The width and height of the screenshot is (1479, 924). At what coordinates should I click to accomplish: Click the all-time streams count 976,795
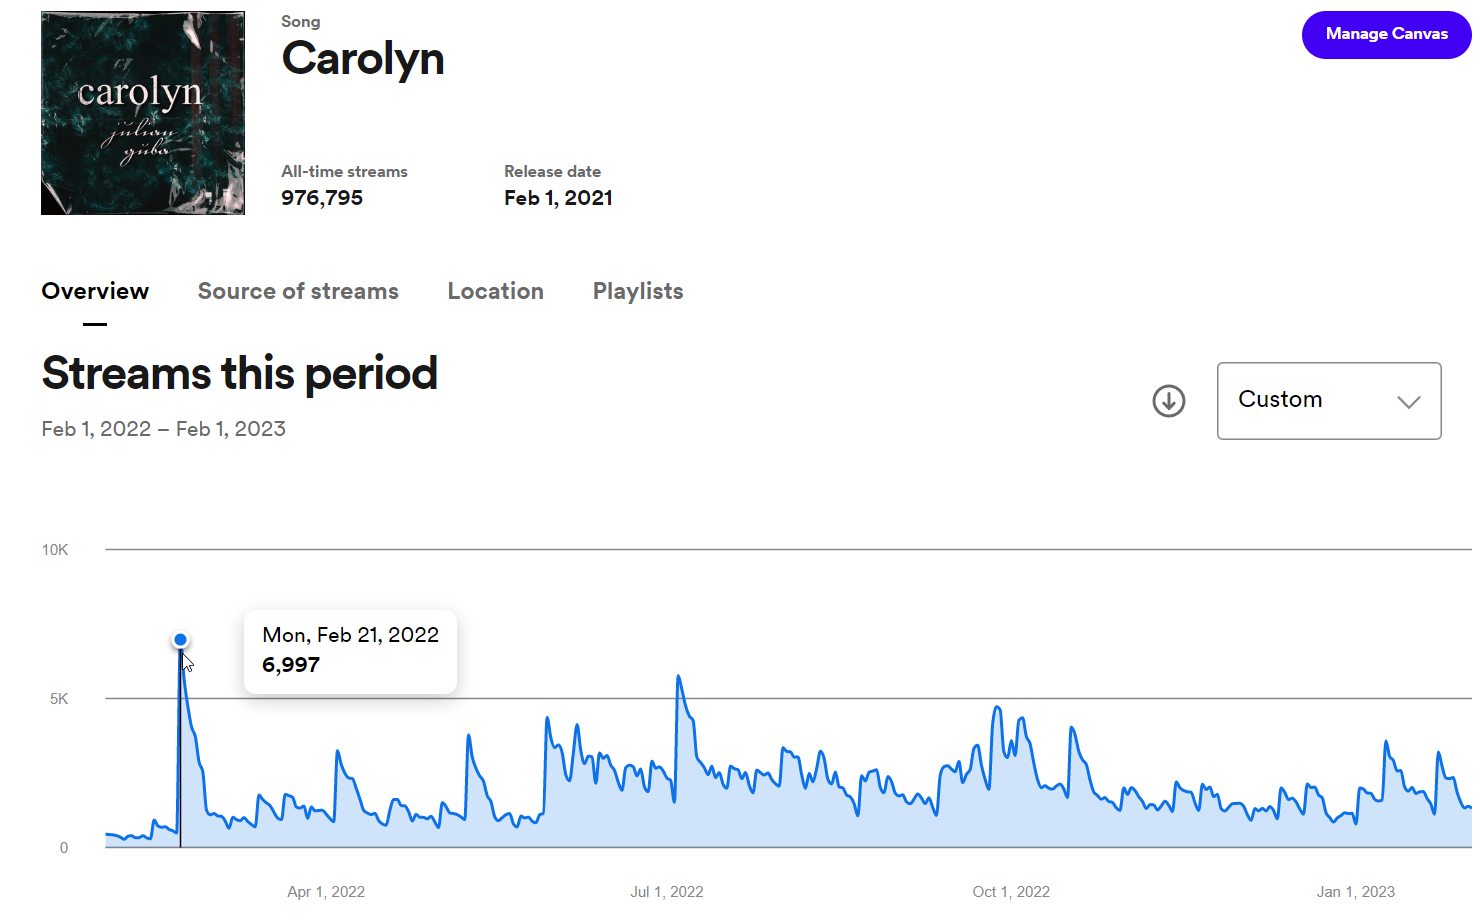click(322, 198)
